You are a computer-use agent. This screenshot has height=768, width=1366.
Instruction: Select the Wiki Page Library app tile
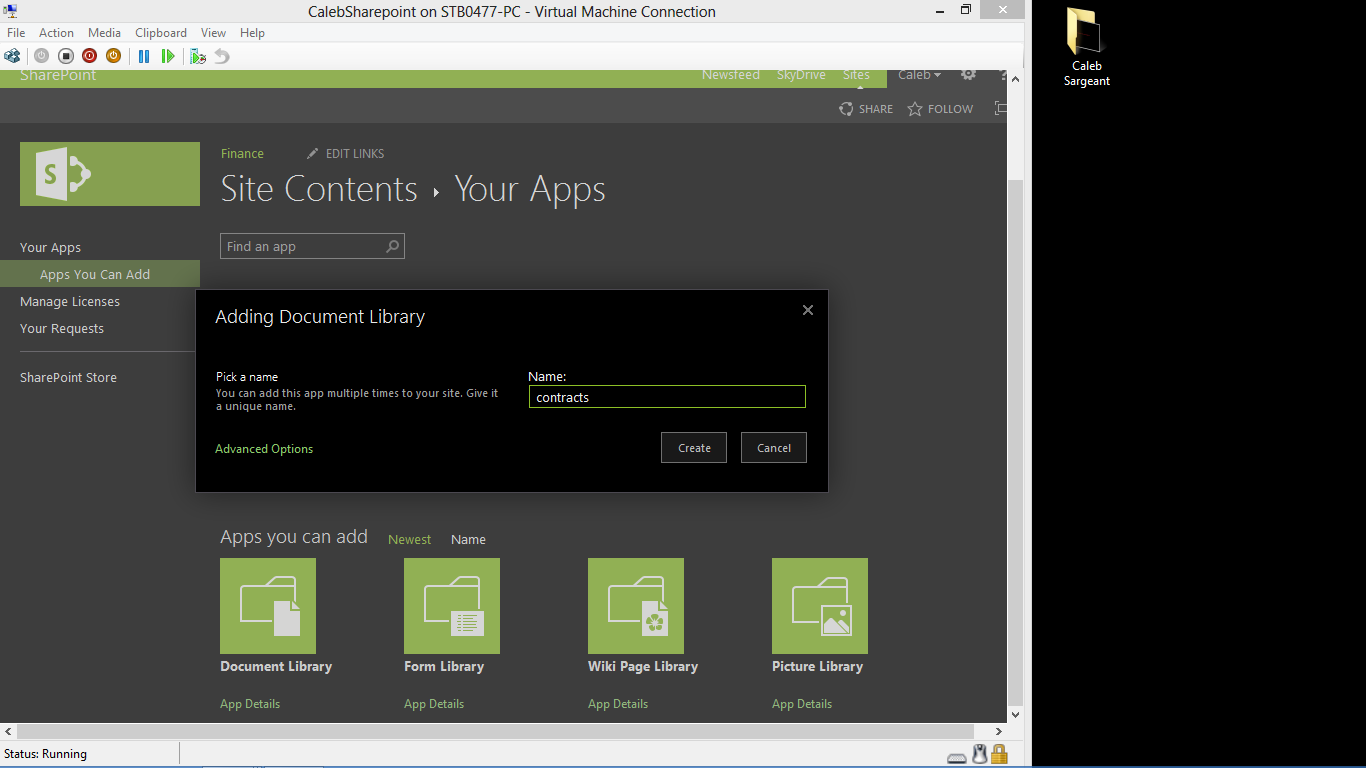tap(636, 606)
